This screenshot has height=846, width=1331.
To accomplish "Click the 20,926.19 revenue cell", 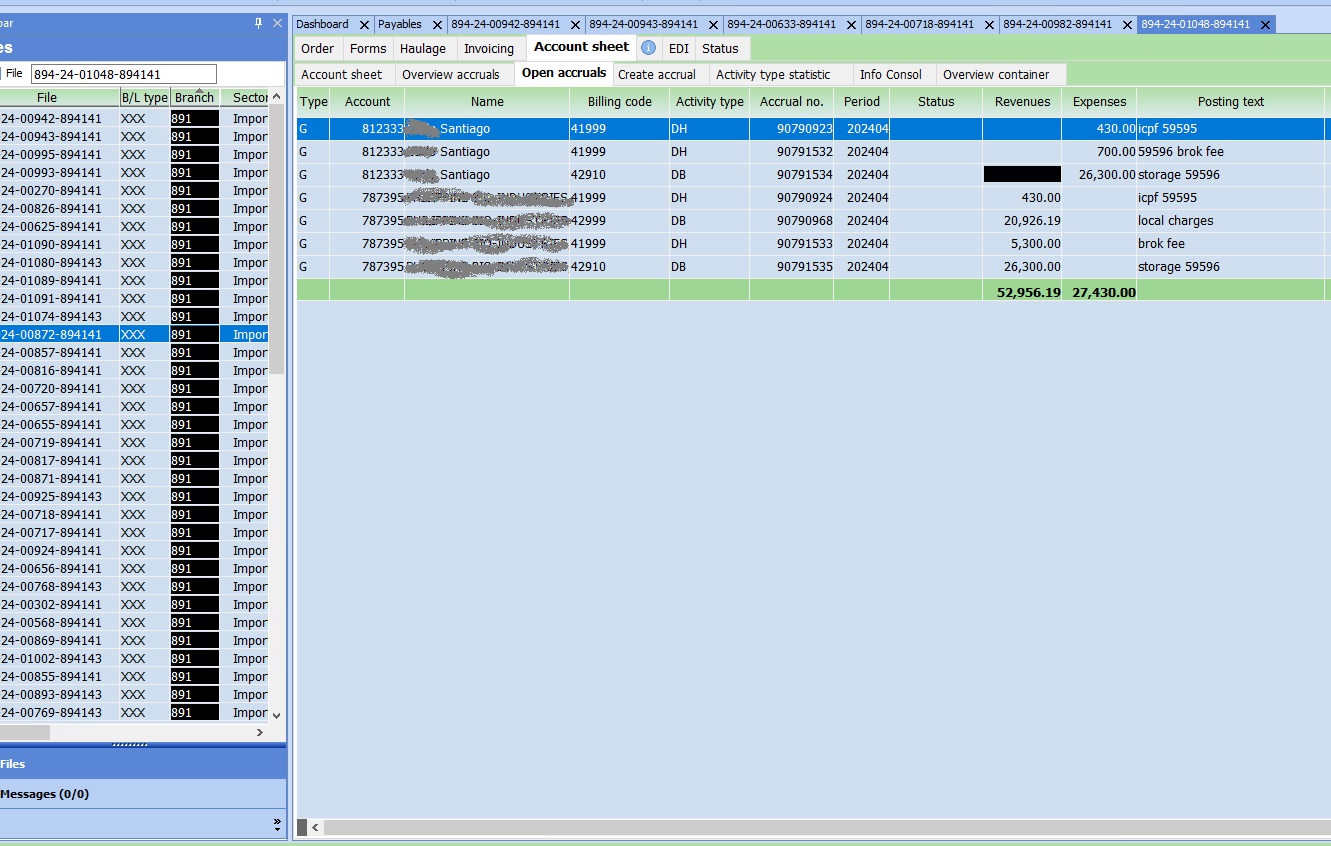I will [x=1022, y=221].
